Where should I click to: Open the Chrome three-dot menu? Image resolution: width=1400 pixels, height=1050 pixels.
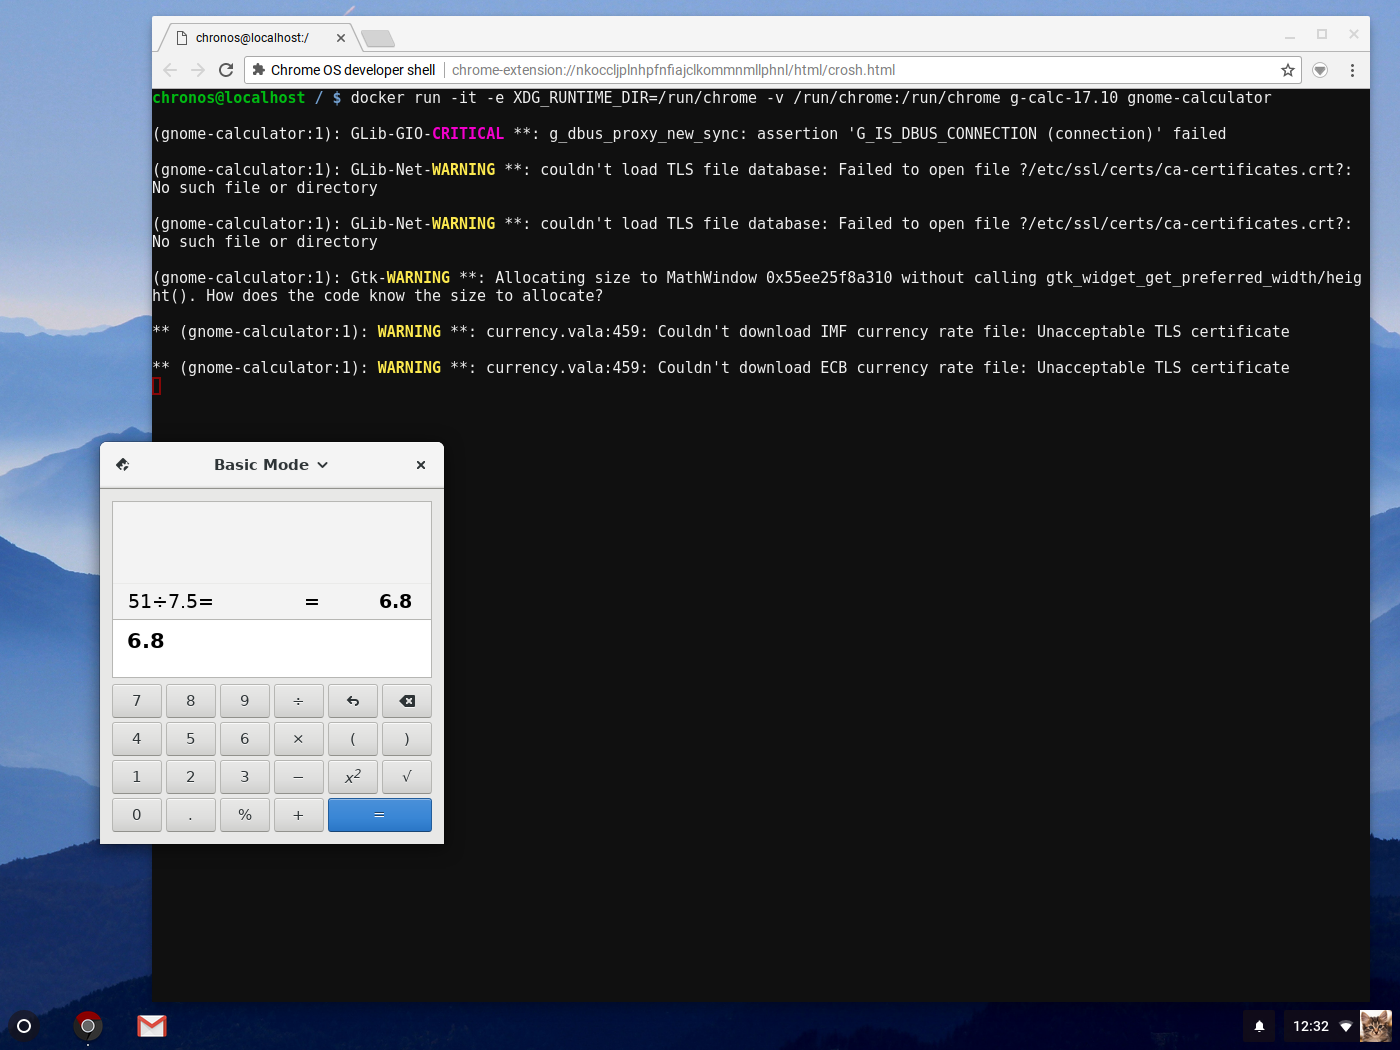(x=1352, y=70)
